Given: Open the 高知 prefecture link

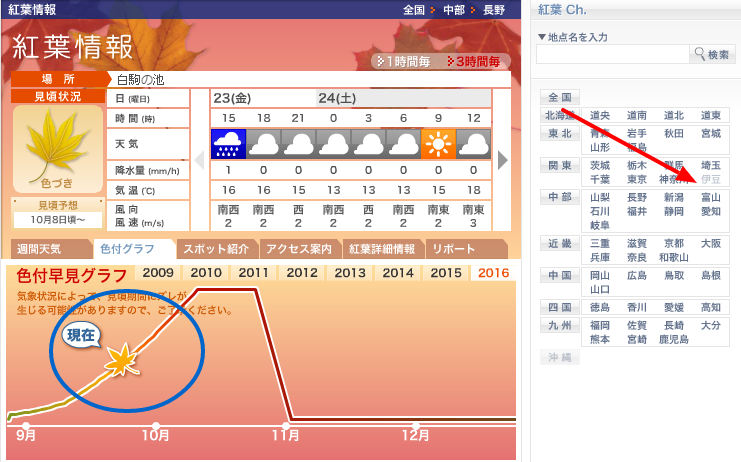Looking at the screenshot, I should pyautogui.click(x=711, y=308).
